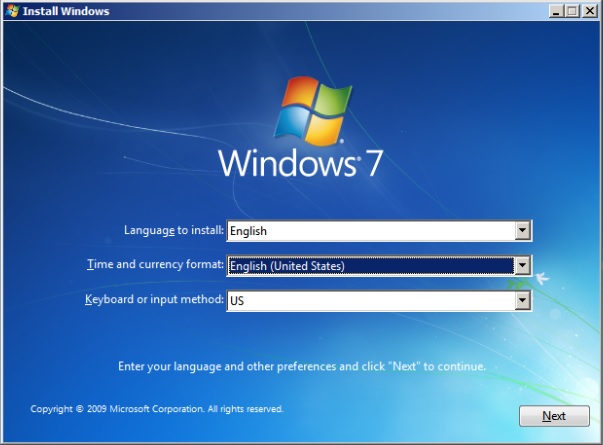
Task: Select the English language combo box field
Action: tap(370, 231)
